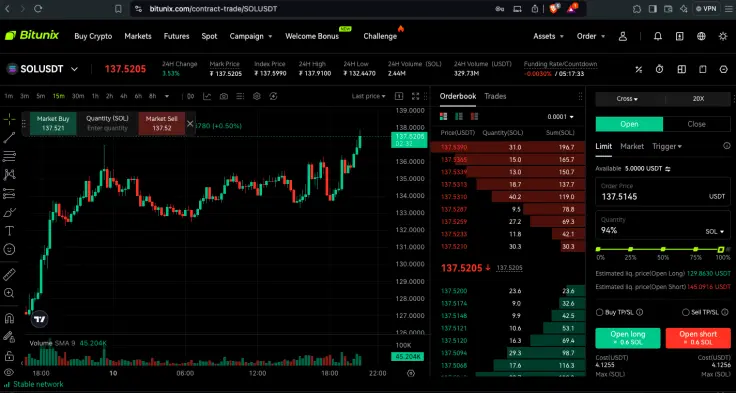This screenshot has height=393, width=736.
Task: Open notifications bell
Action: click(x=658, y=37)
